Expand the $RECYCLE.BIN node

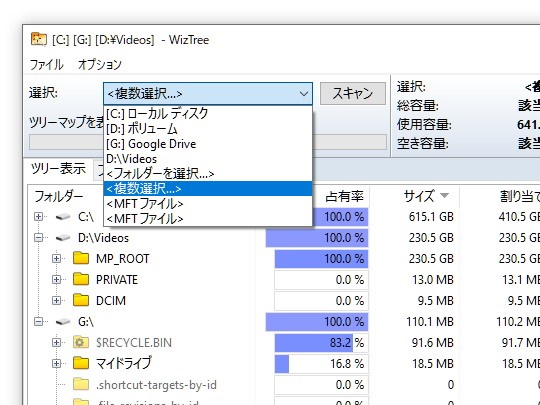pyautogui.click(x=56, y=343)
